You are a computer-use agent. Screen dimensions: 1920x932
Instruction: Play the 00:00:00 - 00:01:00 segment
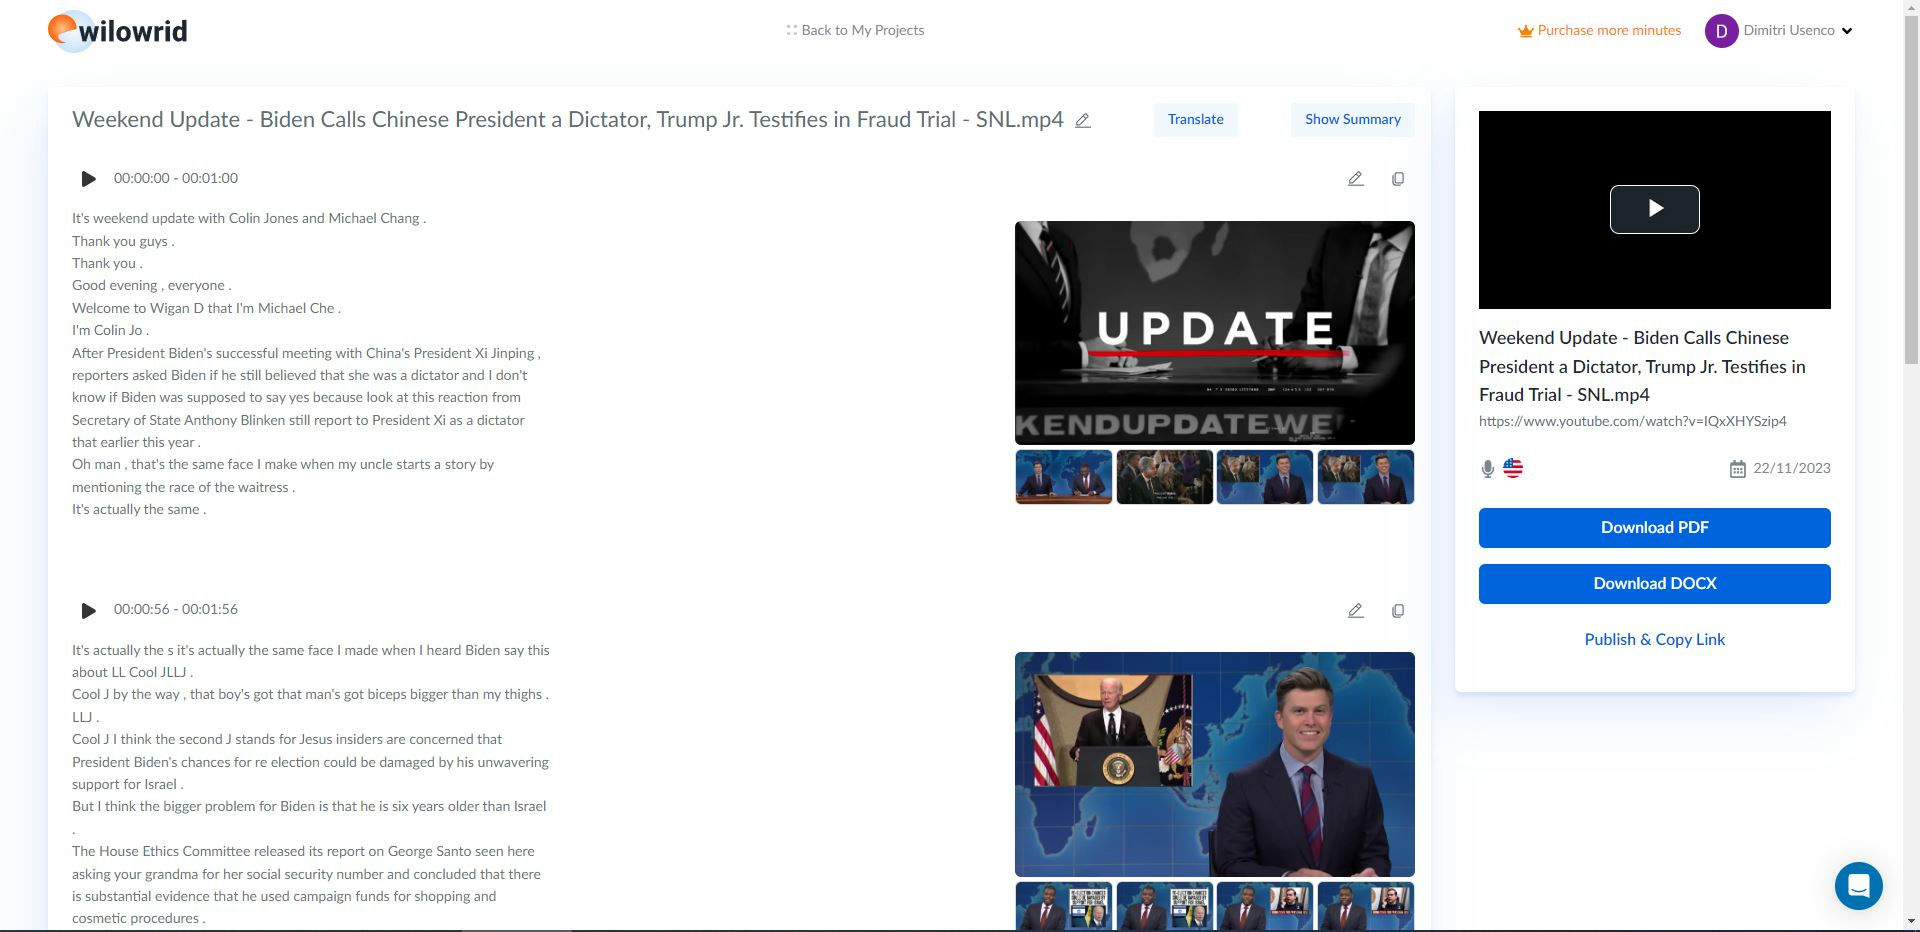coord(88,179)
